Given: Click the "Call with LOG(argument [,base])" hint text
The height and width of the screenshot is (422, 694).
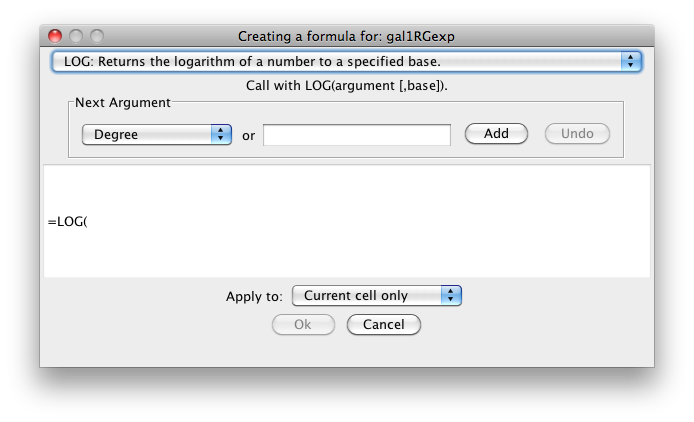Looking at the screenshot, I should coord(346,85).
